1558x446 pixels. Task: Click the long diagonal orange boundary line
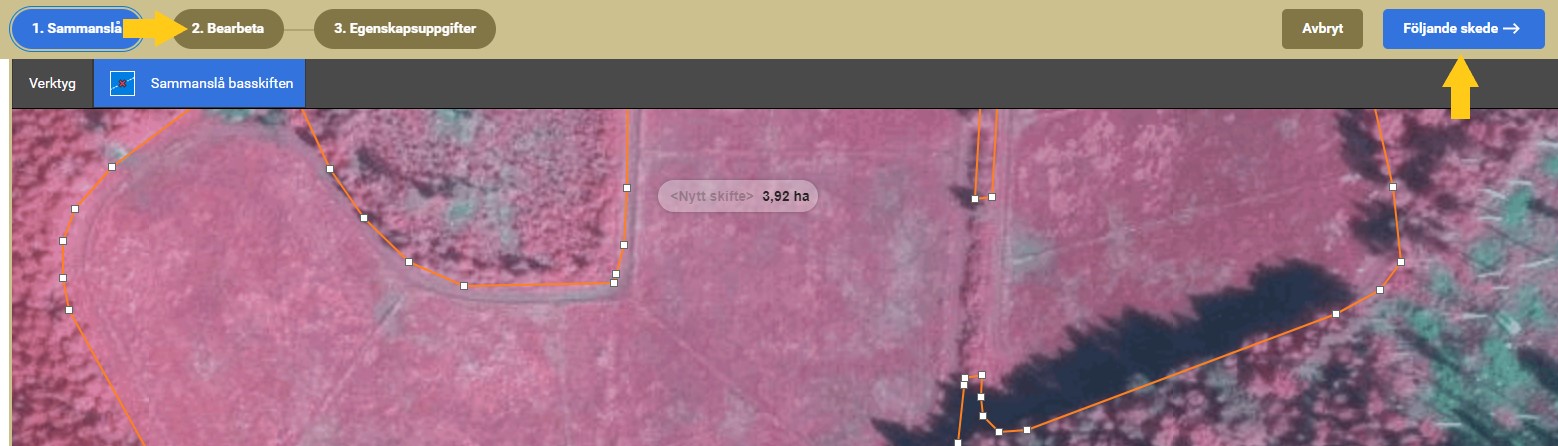coord(1180,372)
